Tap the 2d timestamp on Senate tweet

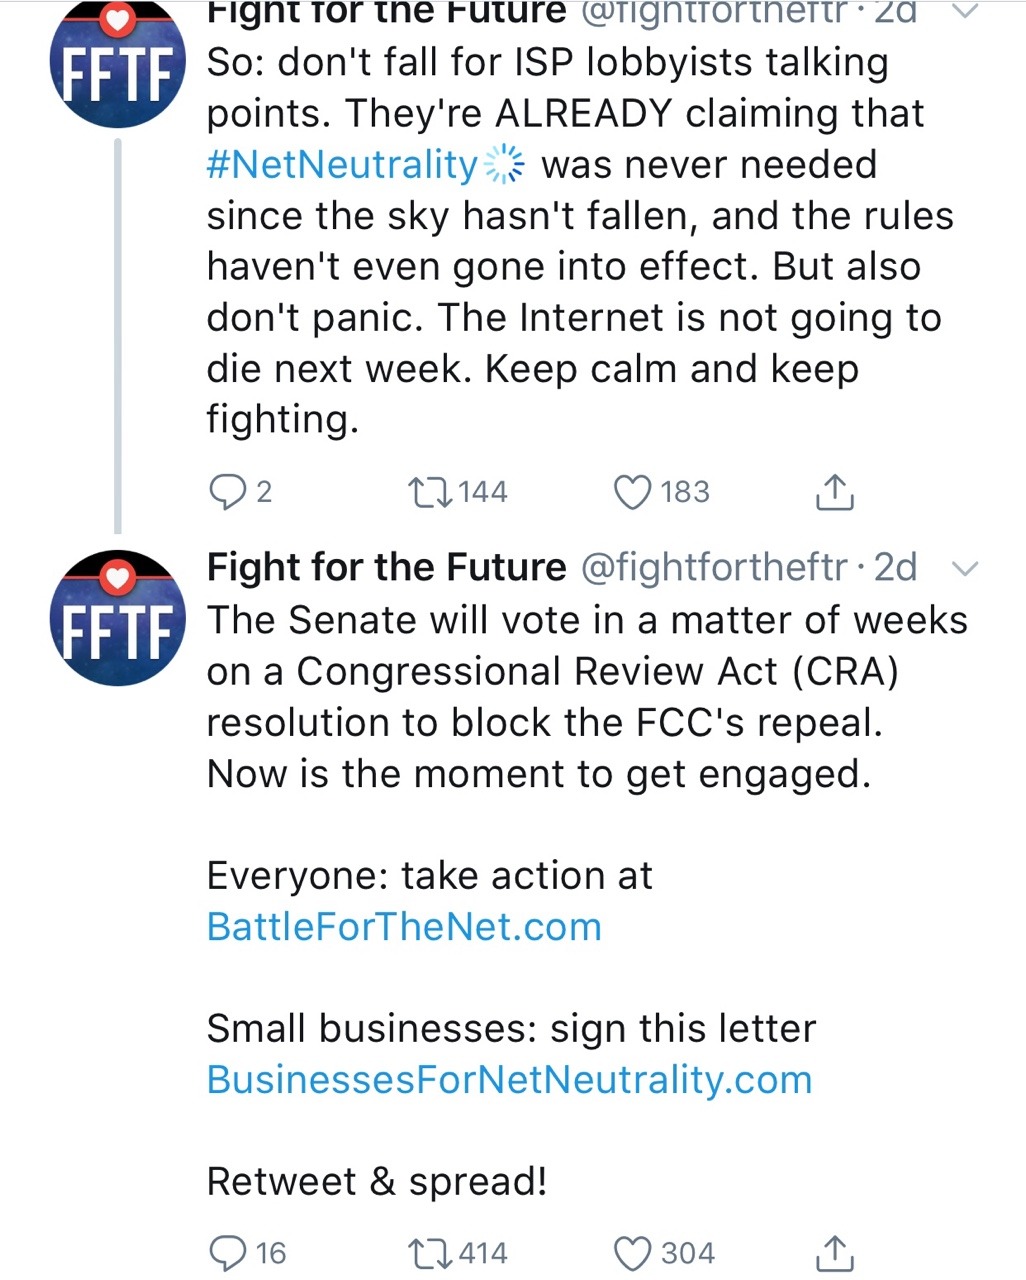(895, 568)
